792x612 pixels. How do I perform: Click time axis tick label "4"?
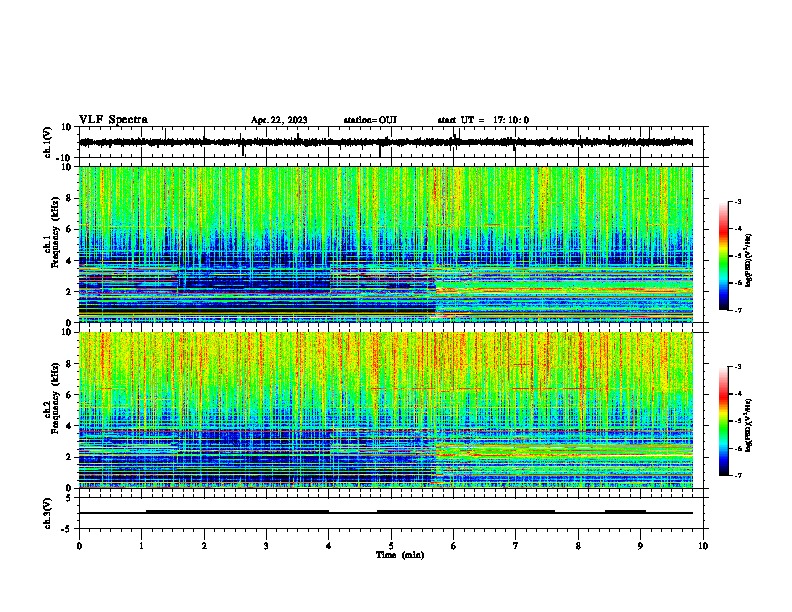(x=329, y=546)
